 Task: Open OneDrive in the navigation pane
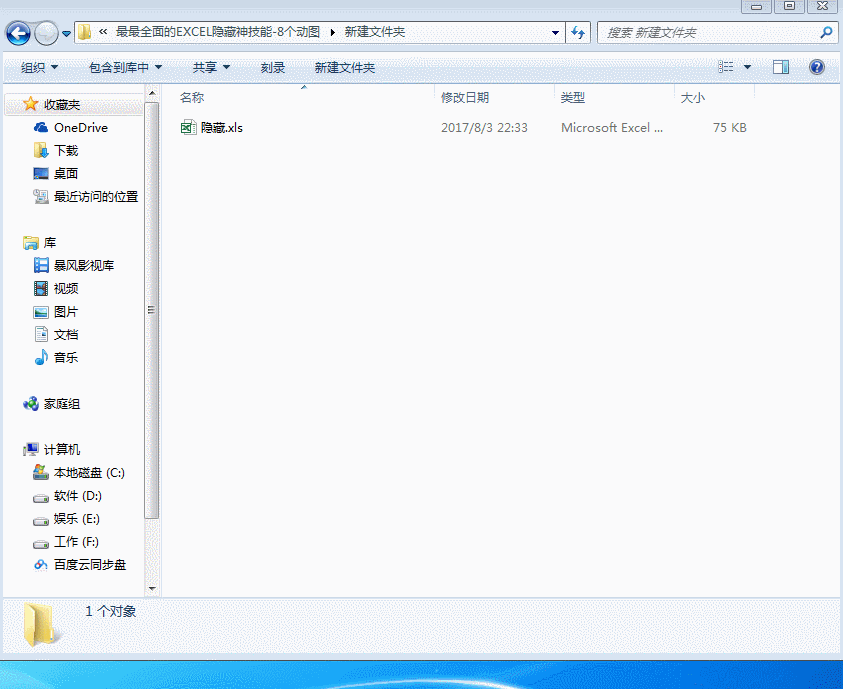(81, 127)
